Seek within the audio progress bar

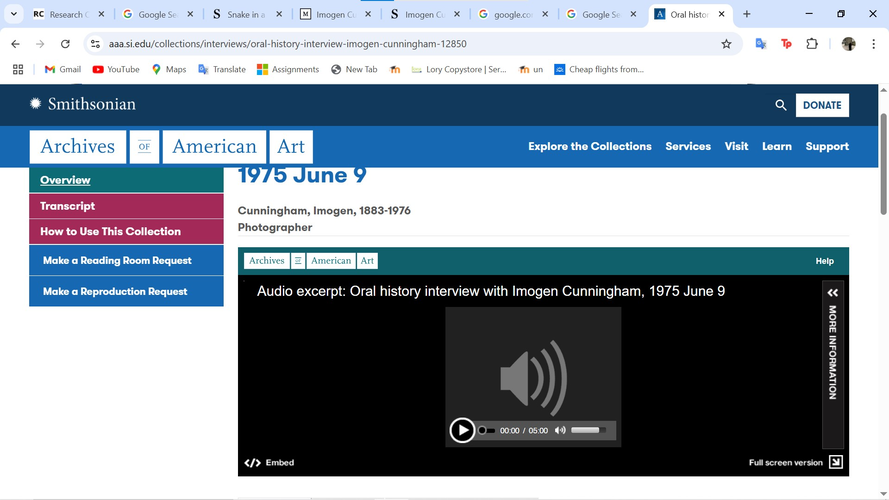(x=487, y=430)
